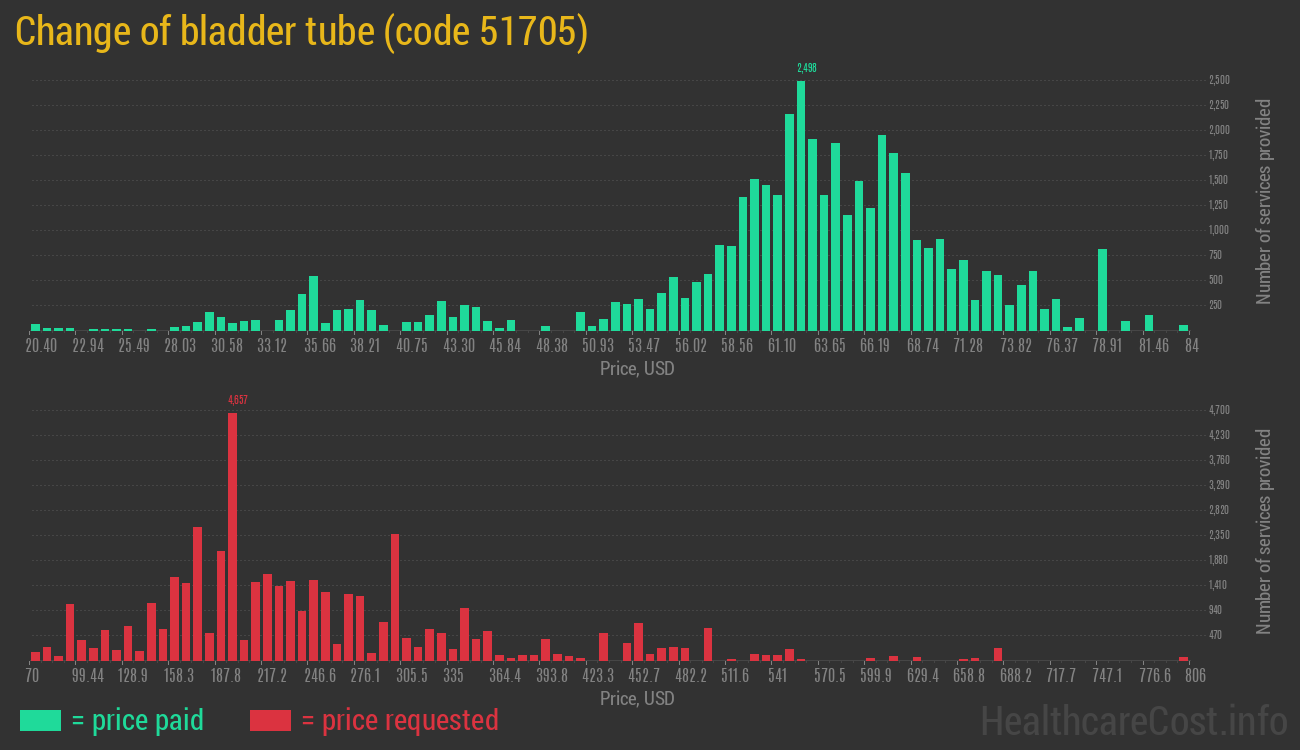Viewport: 1300px width, 750px height.
Task: Select the tallest green bar labeled 2,498
Action: coord(801,205)
